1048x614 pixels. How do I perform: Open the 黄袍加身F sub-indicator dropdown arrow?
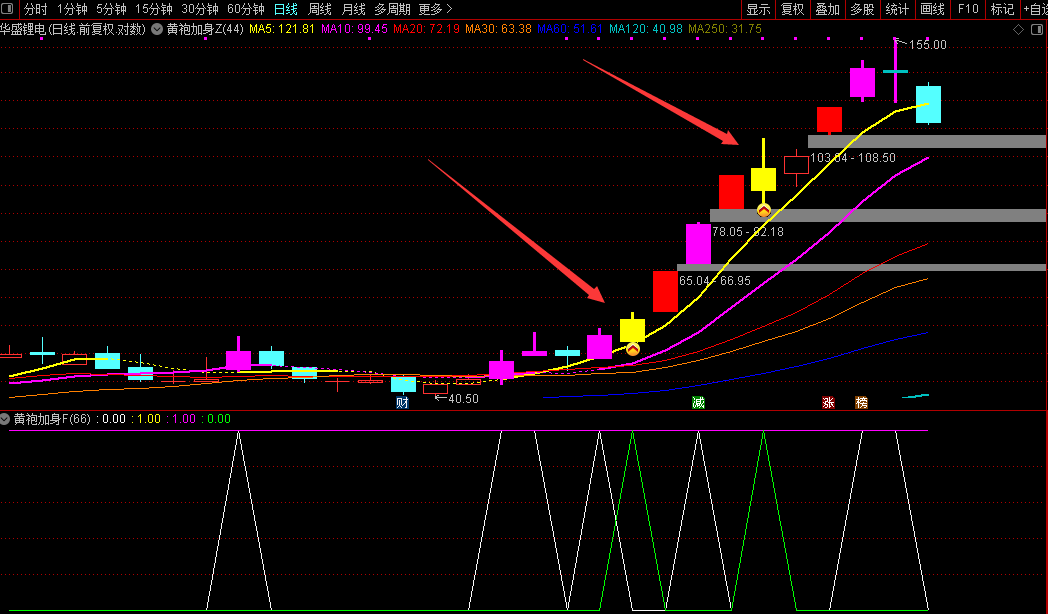pyautogui.click(x=6, y=419)
